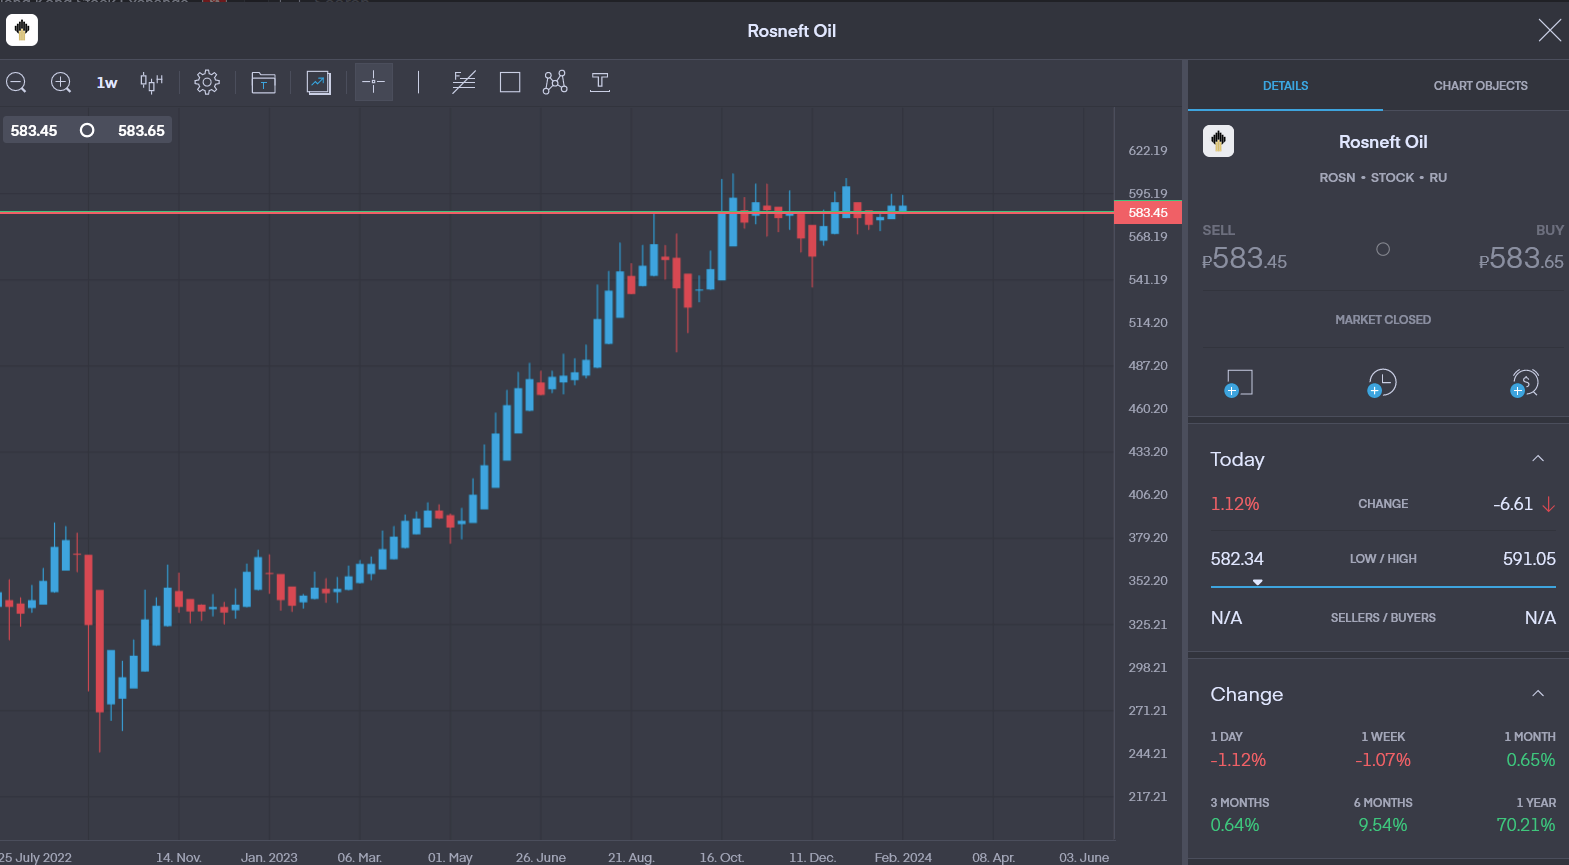This screenshot has width=1569, height=865.
Task: Select the connected-nodes pattern drawing tool
Action: pos(555,82)
